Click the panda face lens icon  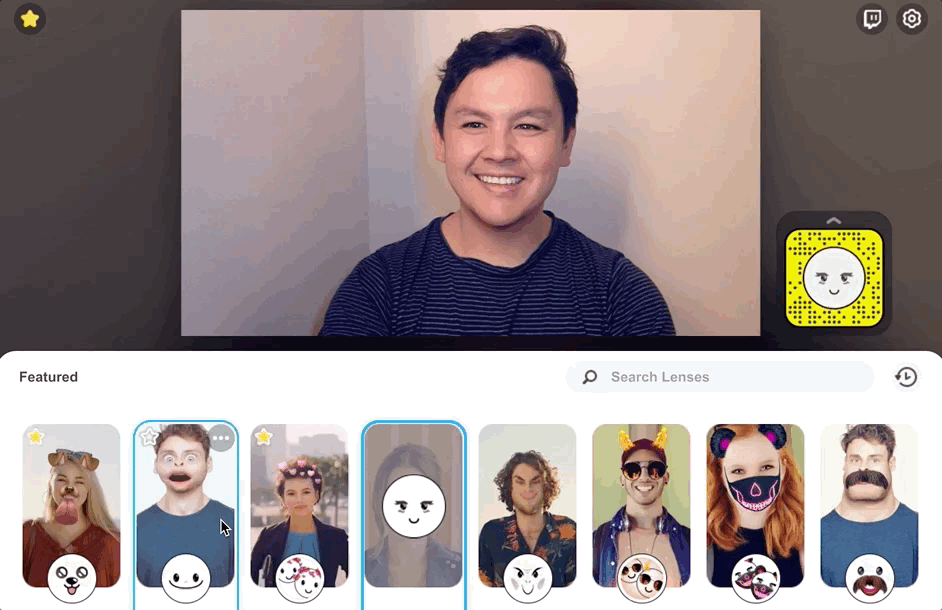(x=755, y=579)
